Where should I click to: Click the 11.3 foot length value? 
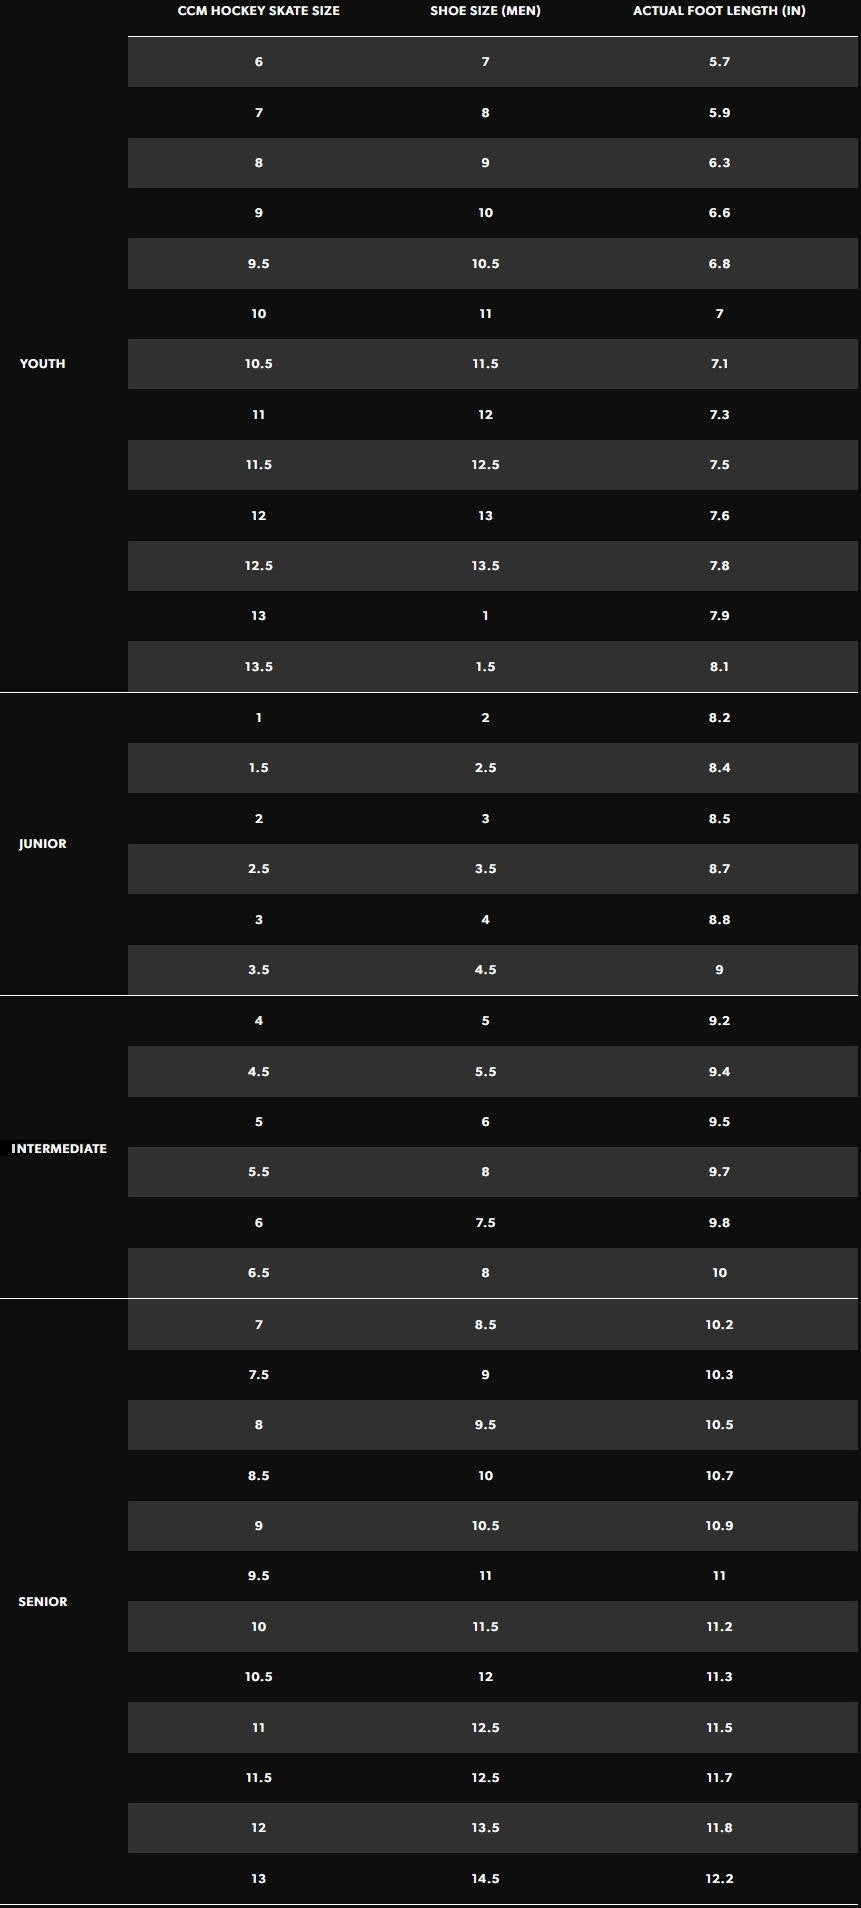click(719, 1677)
